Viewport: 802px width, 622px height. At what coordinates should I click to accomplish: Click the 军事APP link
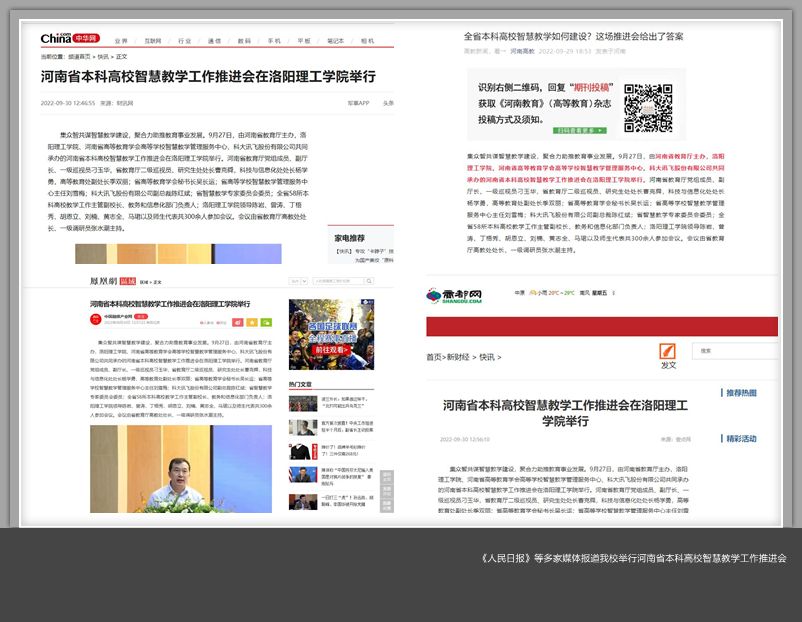coord(358,102)
